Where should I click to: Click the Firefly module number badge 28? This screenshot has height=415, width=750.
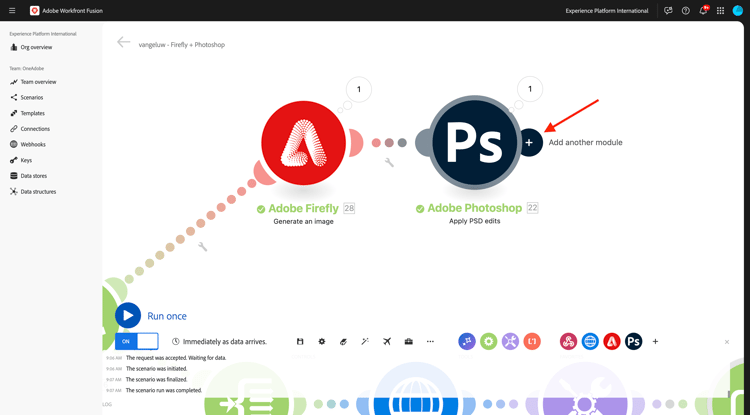349,208
